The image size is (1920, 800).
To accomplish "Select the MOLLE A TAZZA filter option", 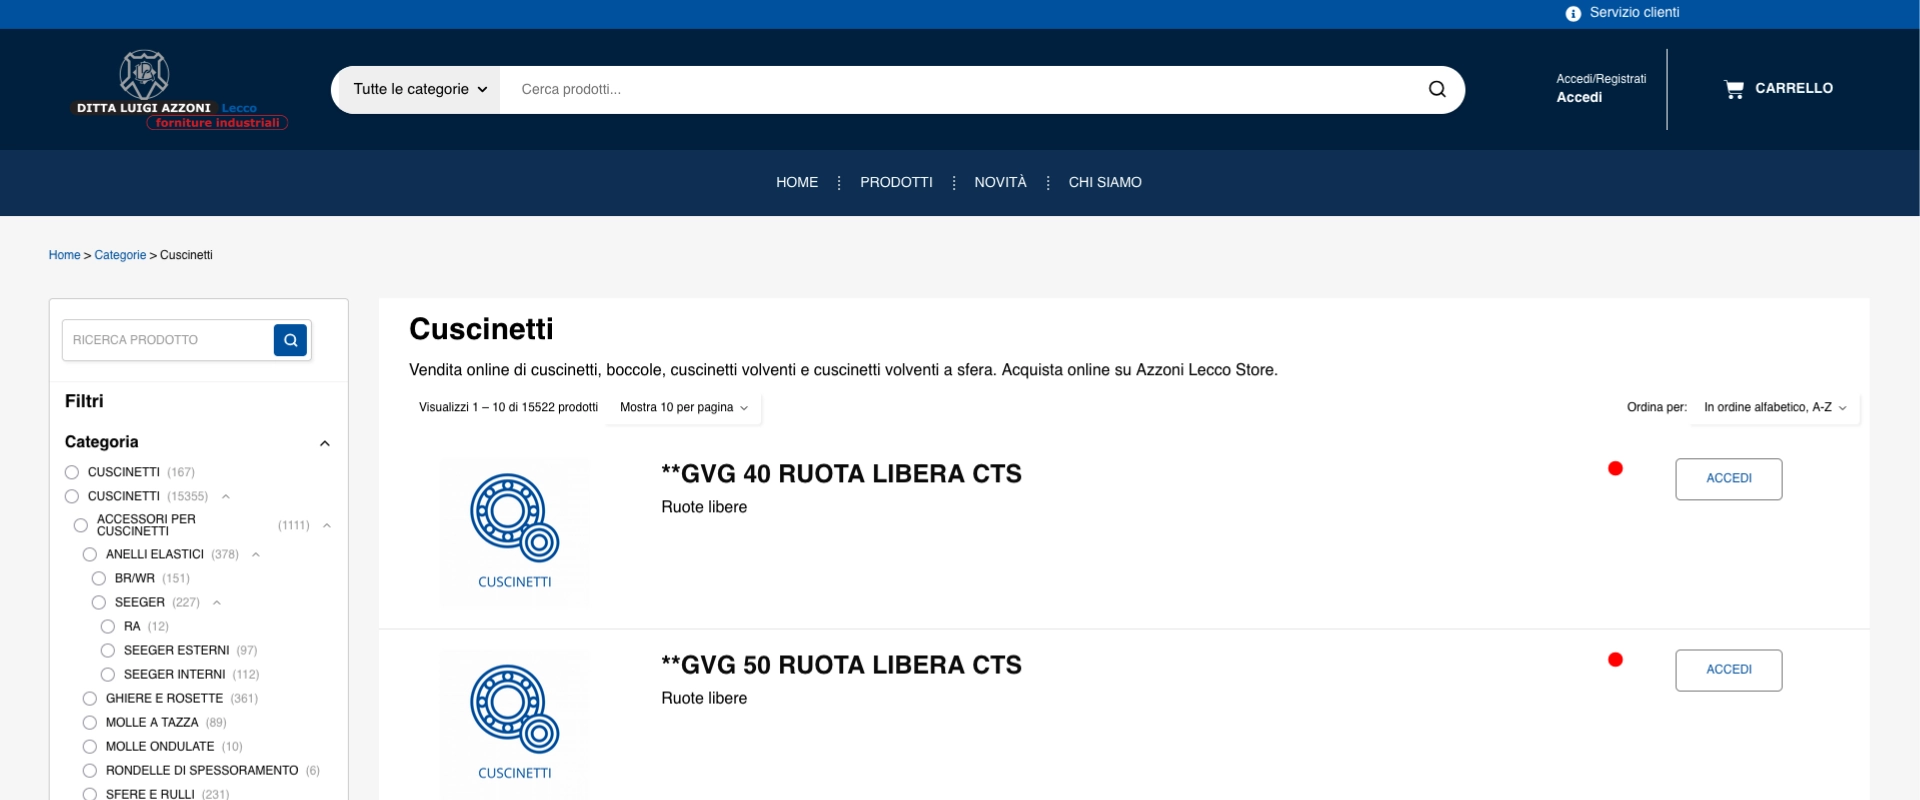I will click(90, 722).
